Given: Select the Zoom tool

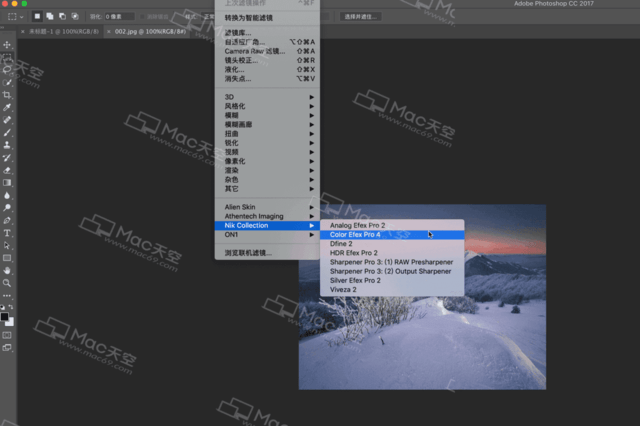Looking at the screenshot, I should [x=7, y=283].
